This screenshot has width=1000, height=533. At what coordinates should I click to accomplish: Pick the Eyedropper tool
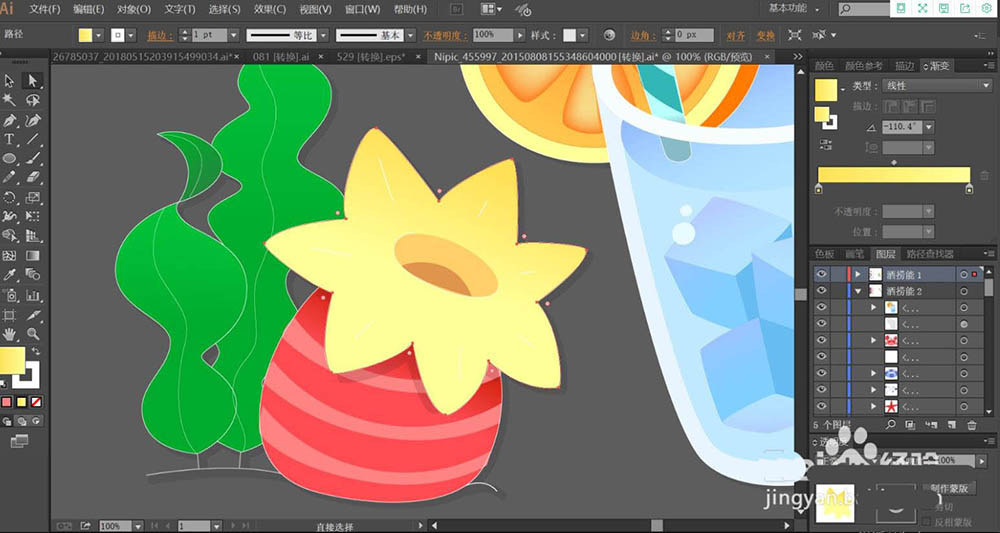tap(9, 275)
